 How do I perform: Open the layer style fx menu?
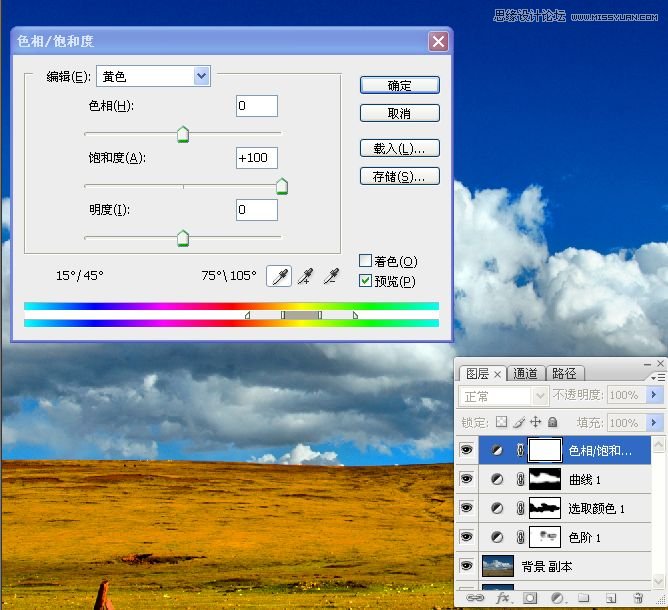click(x=504, y=598)
